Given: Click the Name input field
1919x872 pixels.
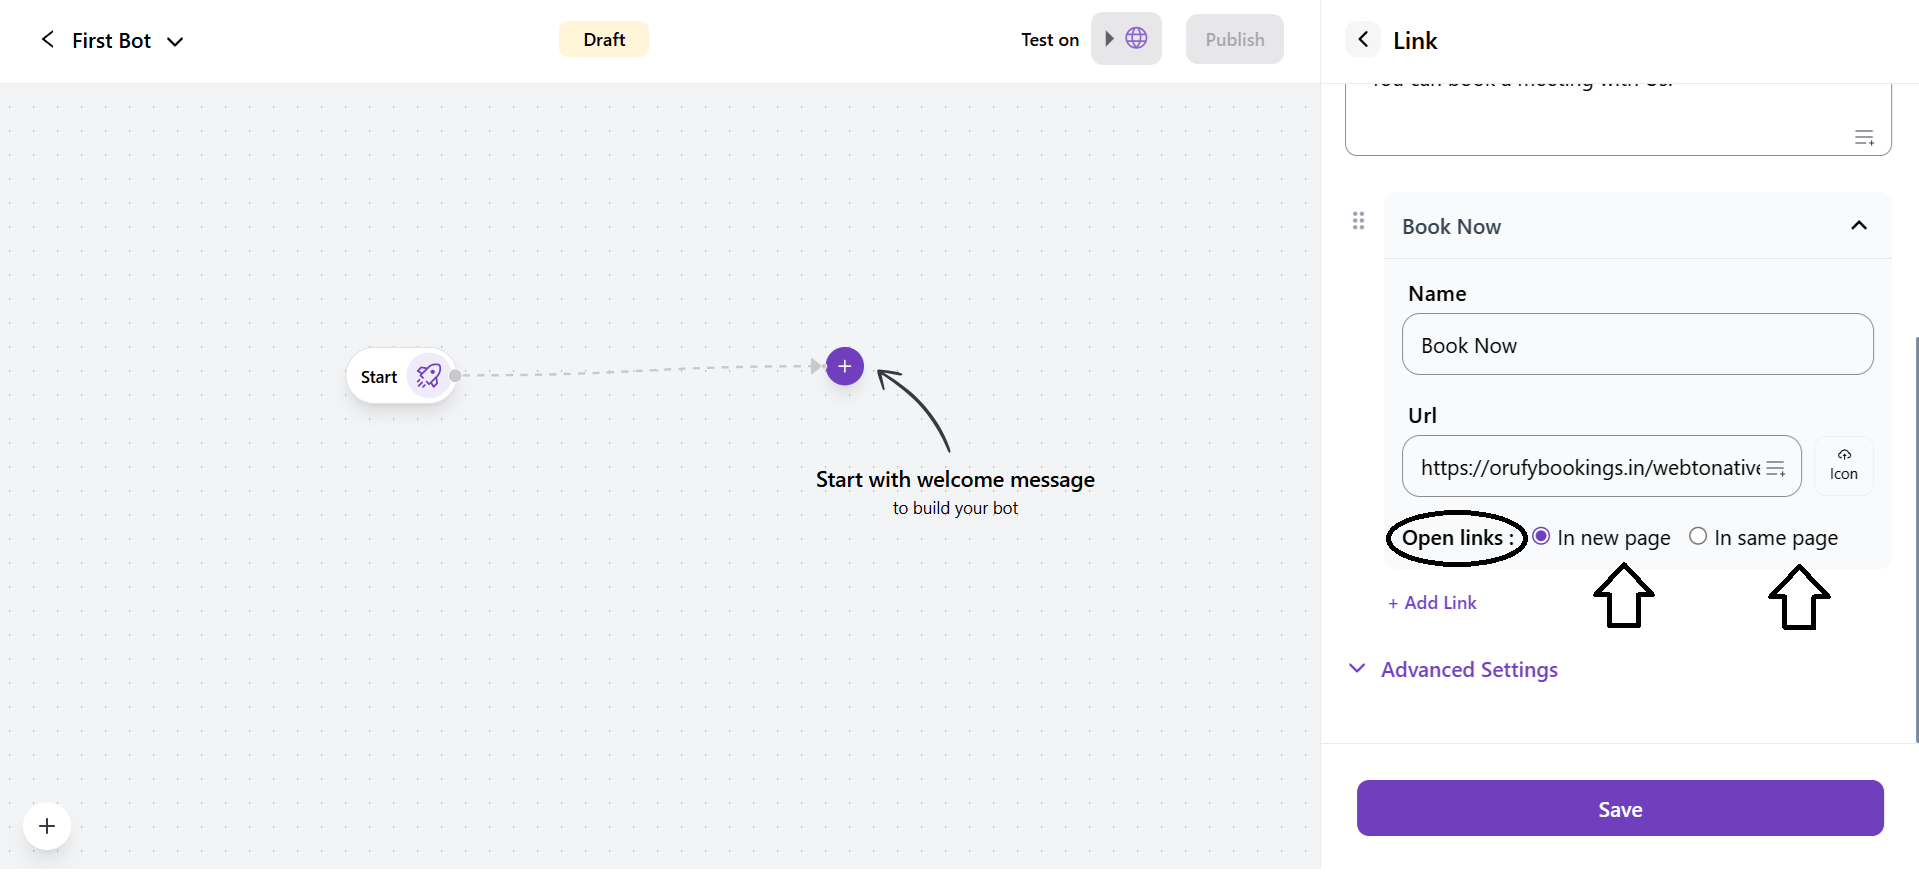Looking at the screenshot, I should 1636,345.
